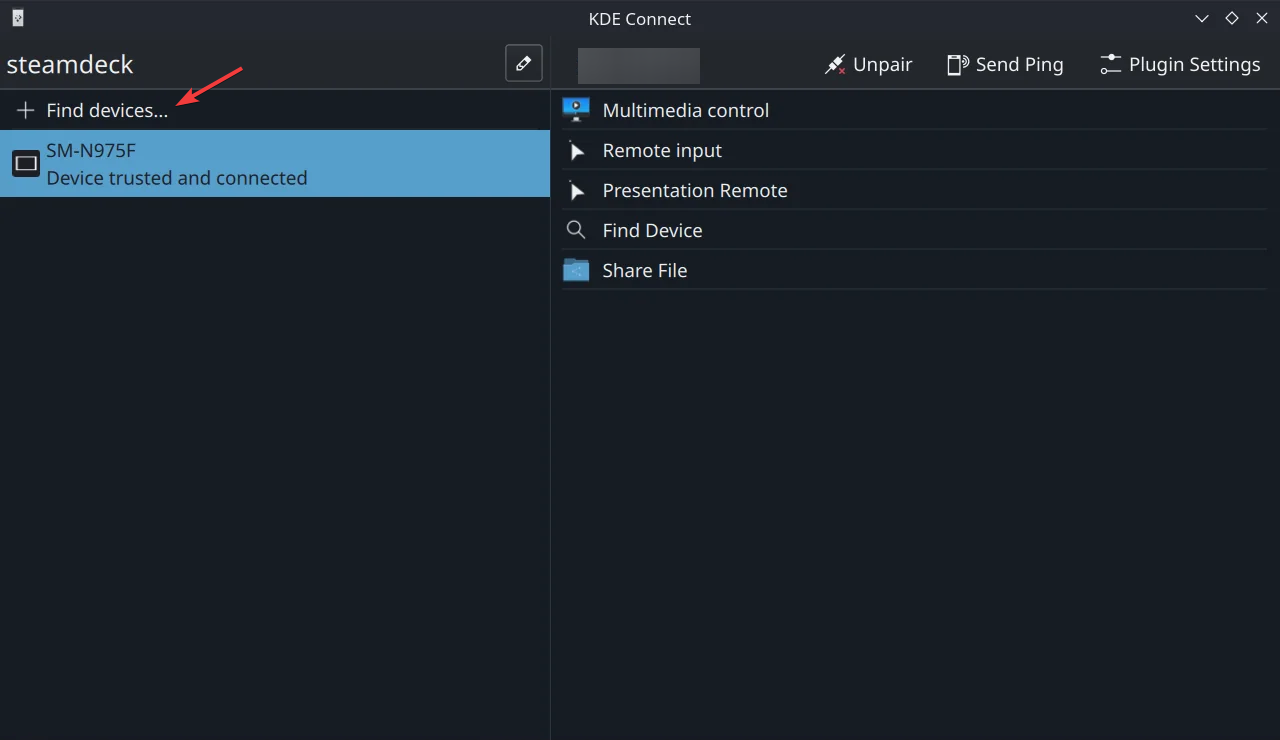The image size is (1280, 740).
Task: Unpair the connected device
Action: (870, 65)
